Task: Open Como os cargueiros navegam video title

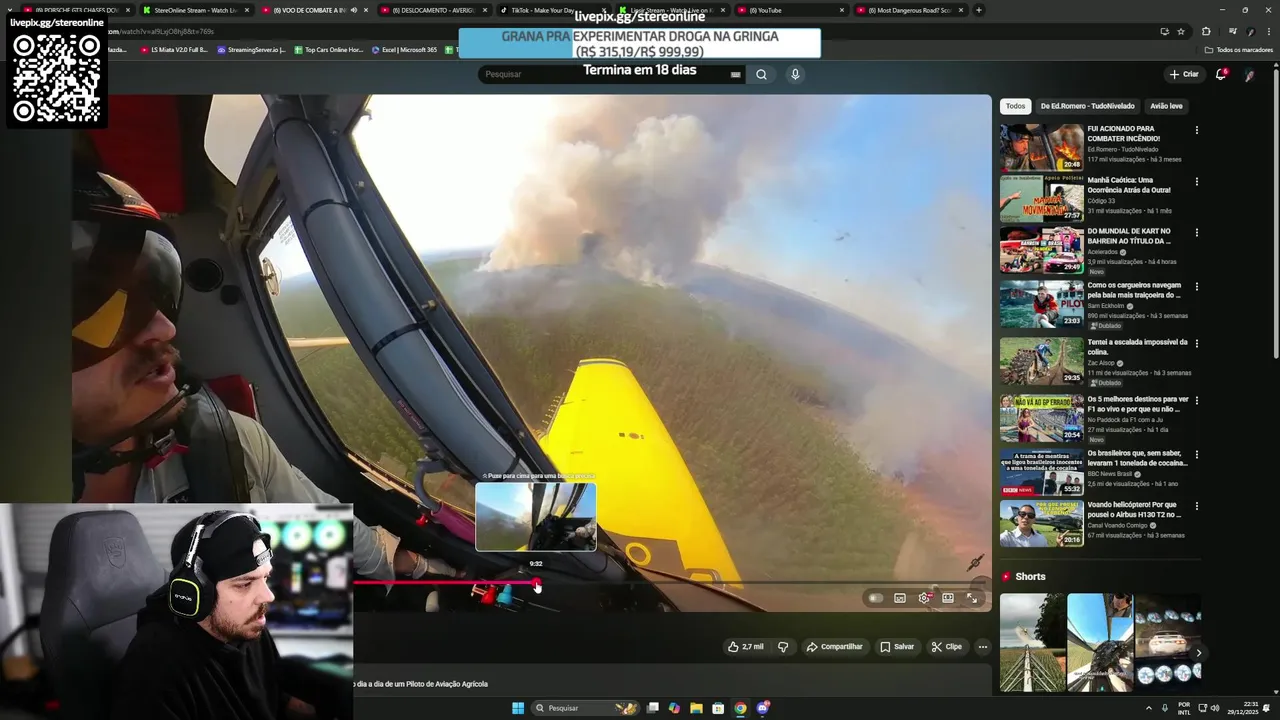Action: 1134,290
